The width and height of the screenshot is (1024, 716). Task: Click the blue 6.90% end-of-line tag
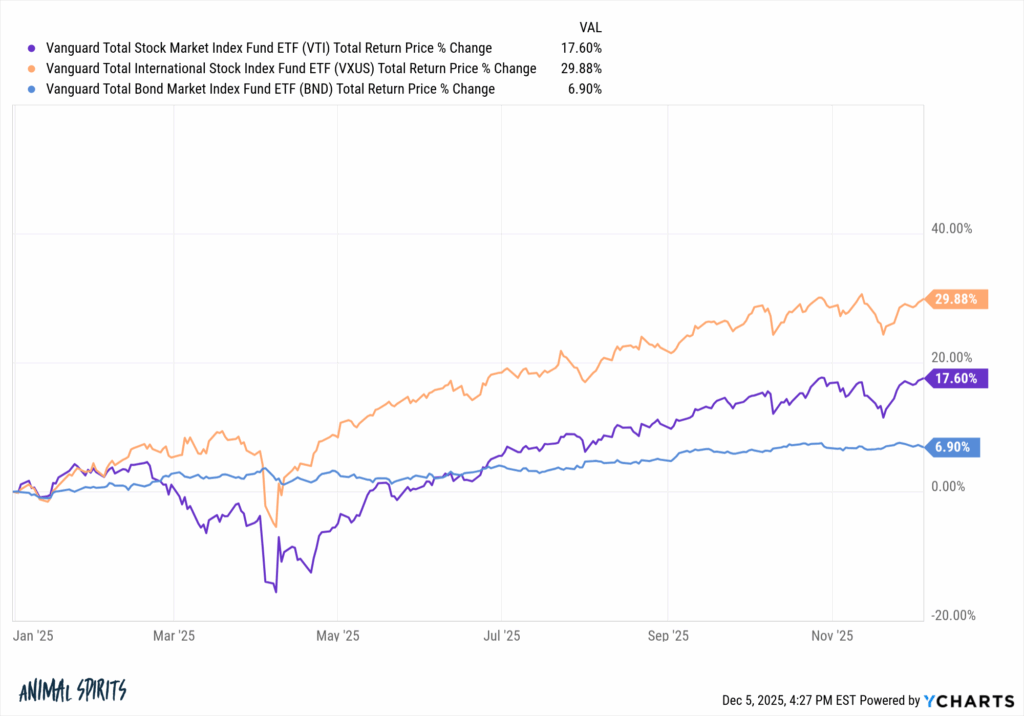pyautogui.click(x=955, y=447)
